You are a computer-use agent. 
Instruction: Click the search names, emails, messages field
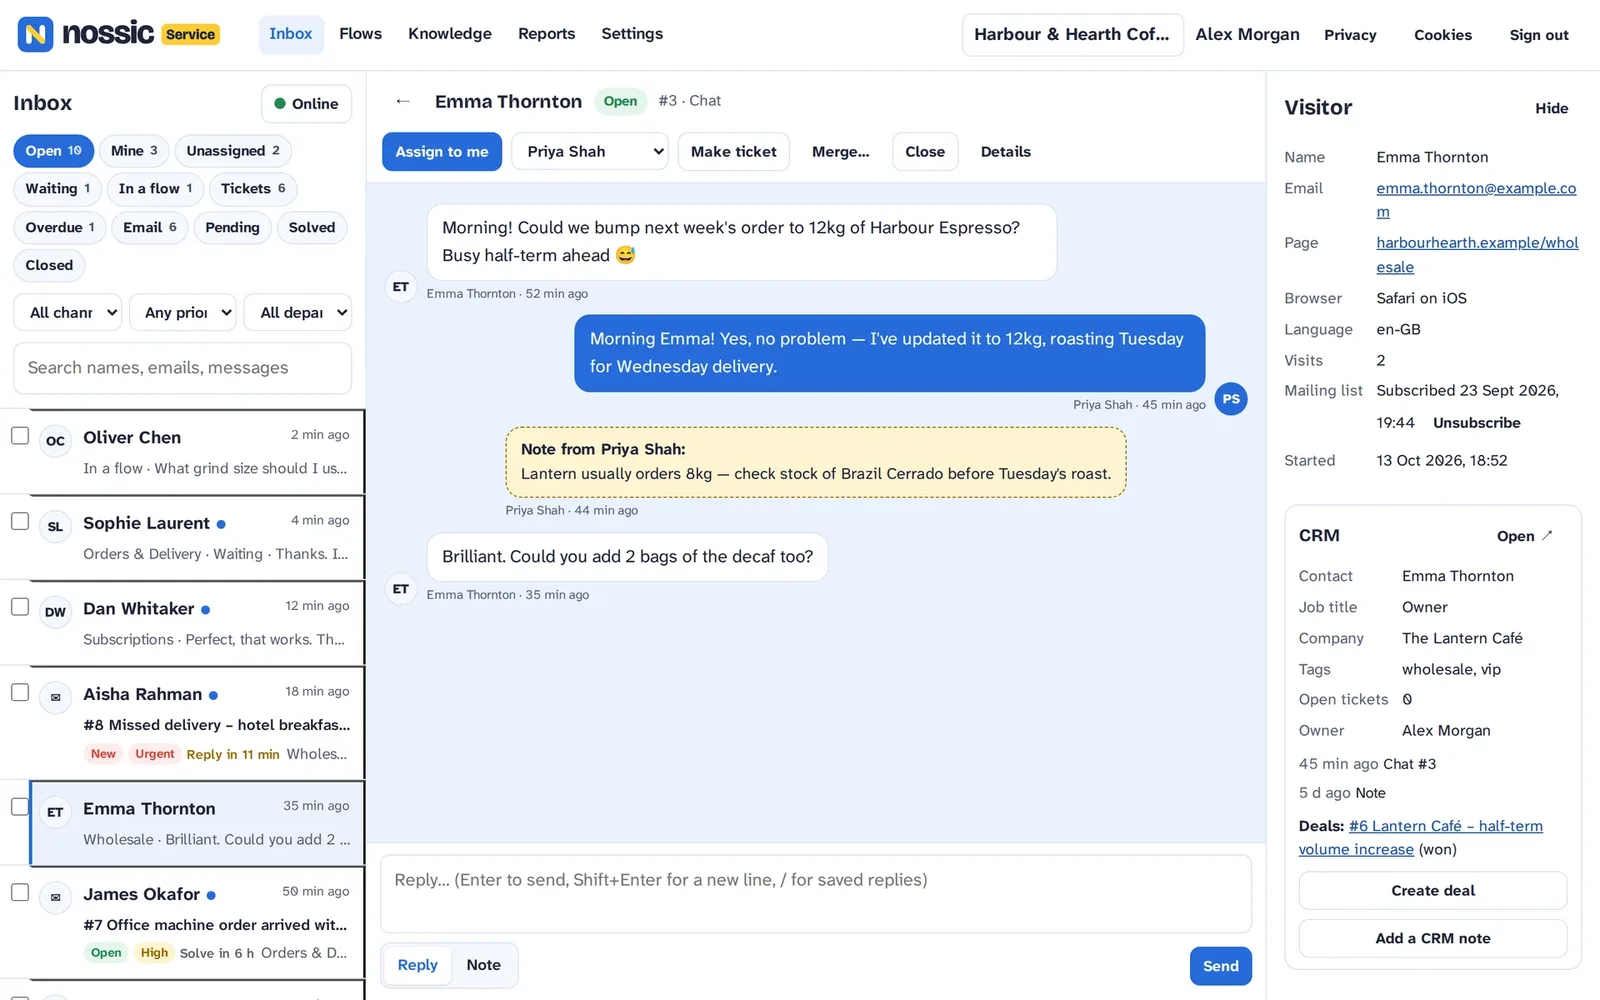pyautogui.click(x=183, y=368)
